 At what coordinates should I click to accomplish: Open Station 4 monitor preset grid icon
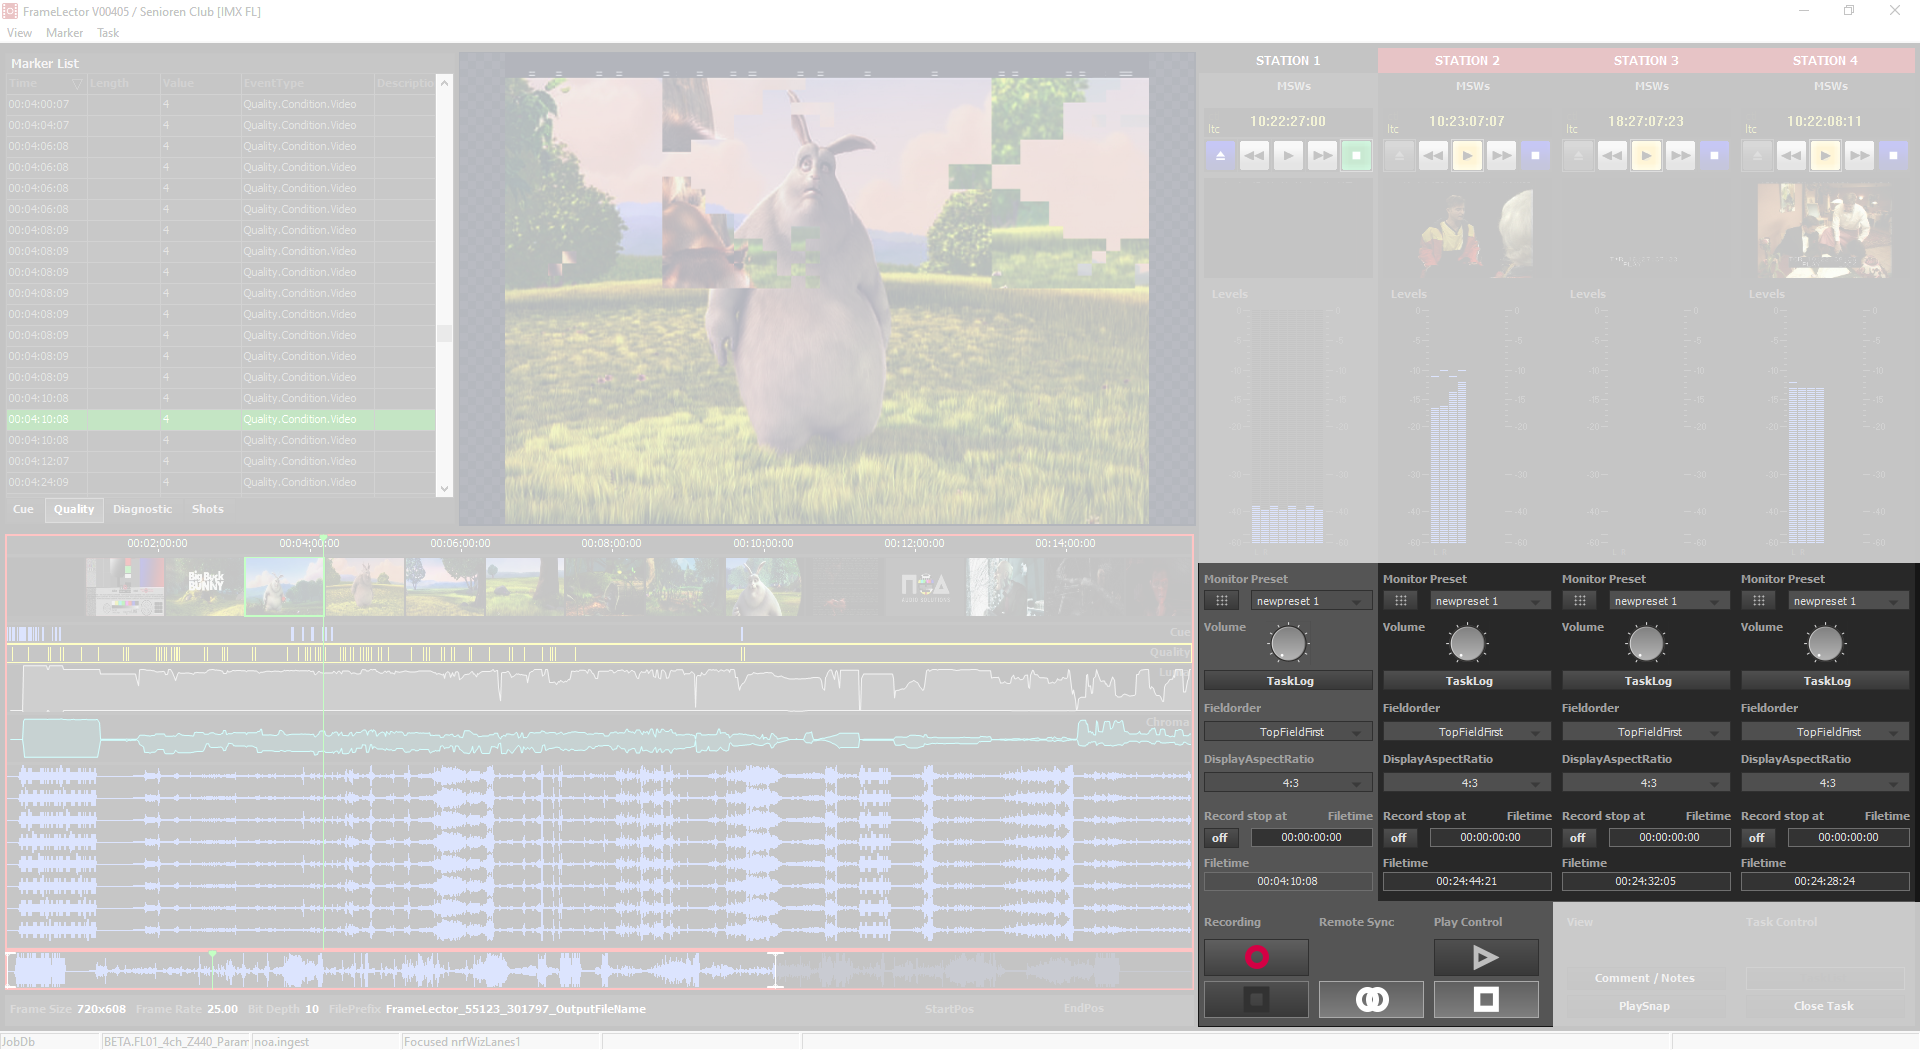1759,601
